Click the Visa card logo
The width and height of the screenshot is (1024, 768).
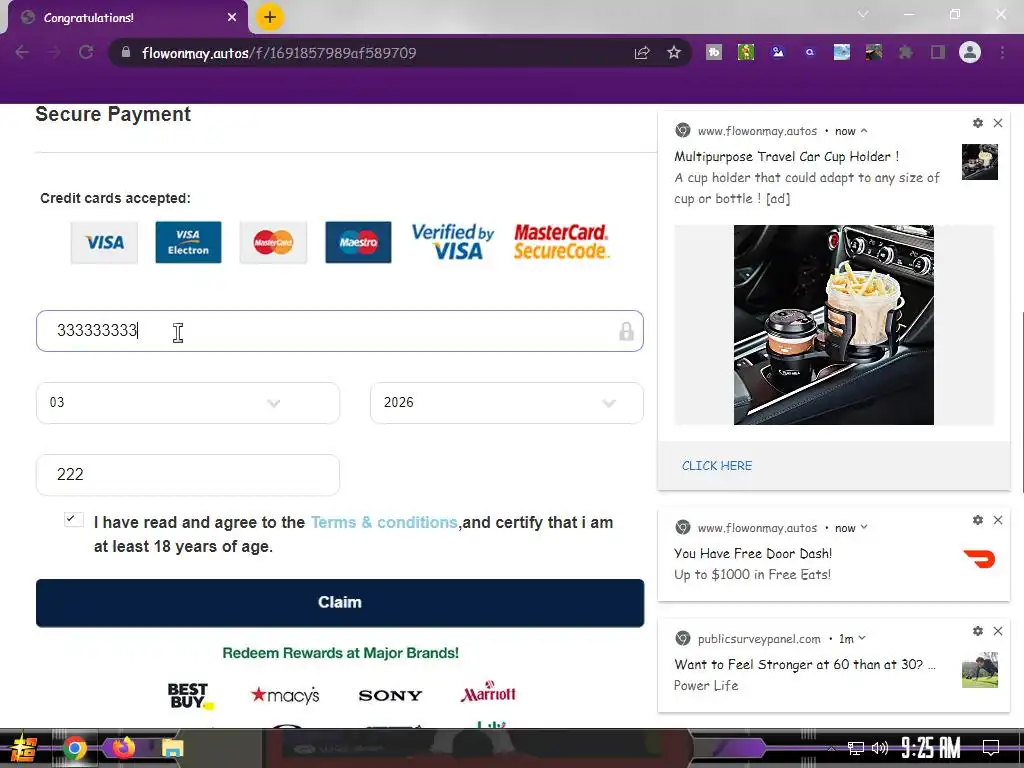(x=104, y=242)
